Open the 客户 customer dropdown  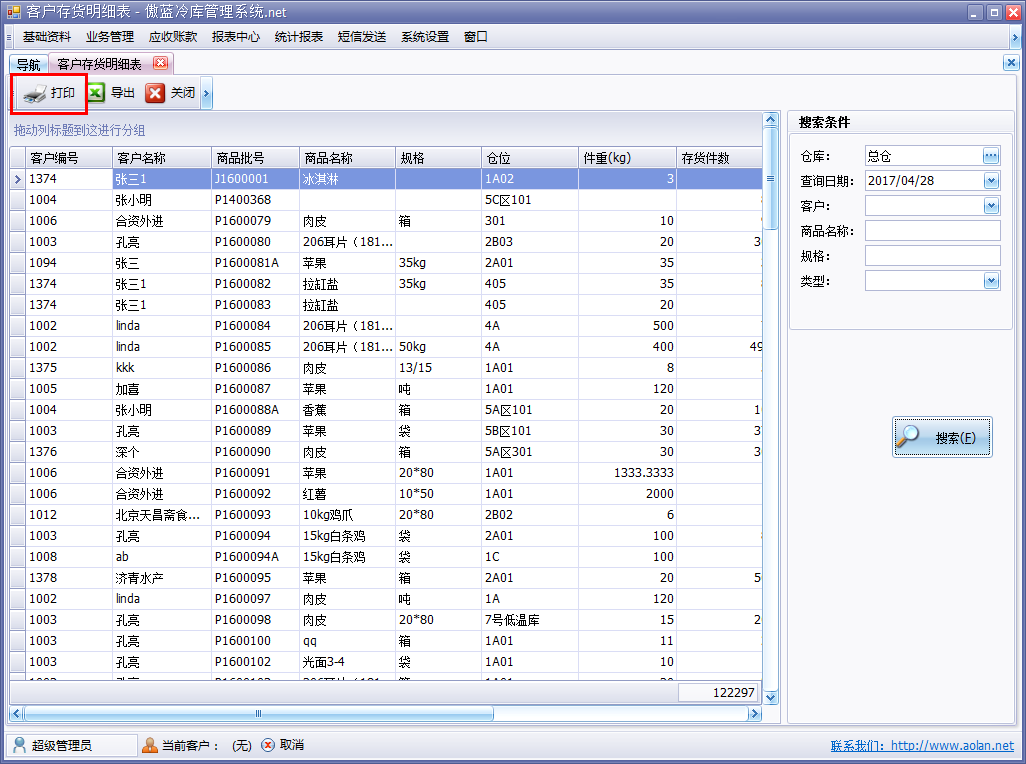tap(990, 205)
